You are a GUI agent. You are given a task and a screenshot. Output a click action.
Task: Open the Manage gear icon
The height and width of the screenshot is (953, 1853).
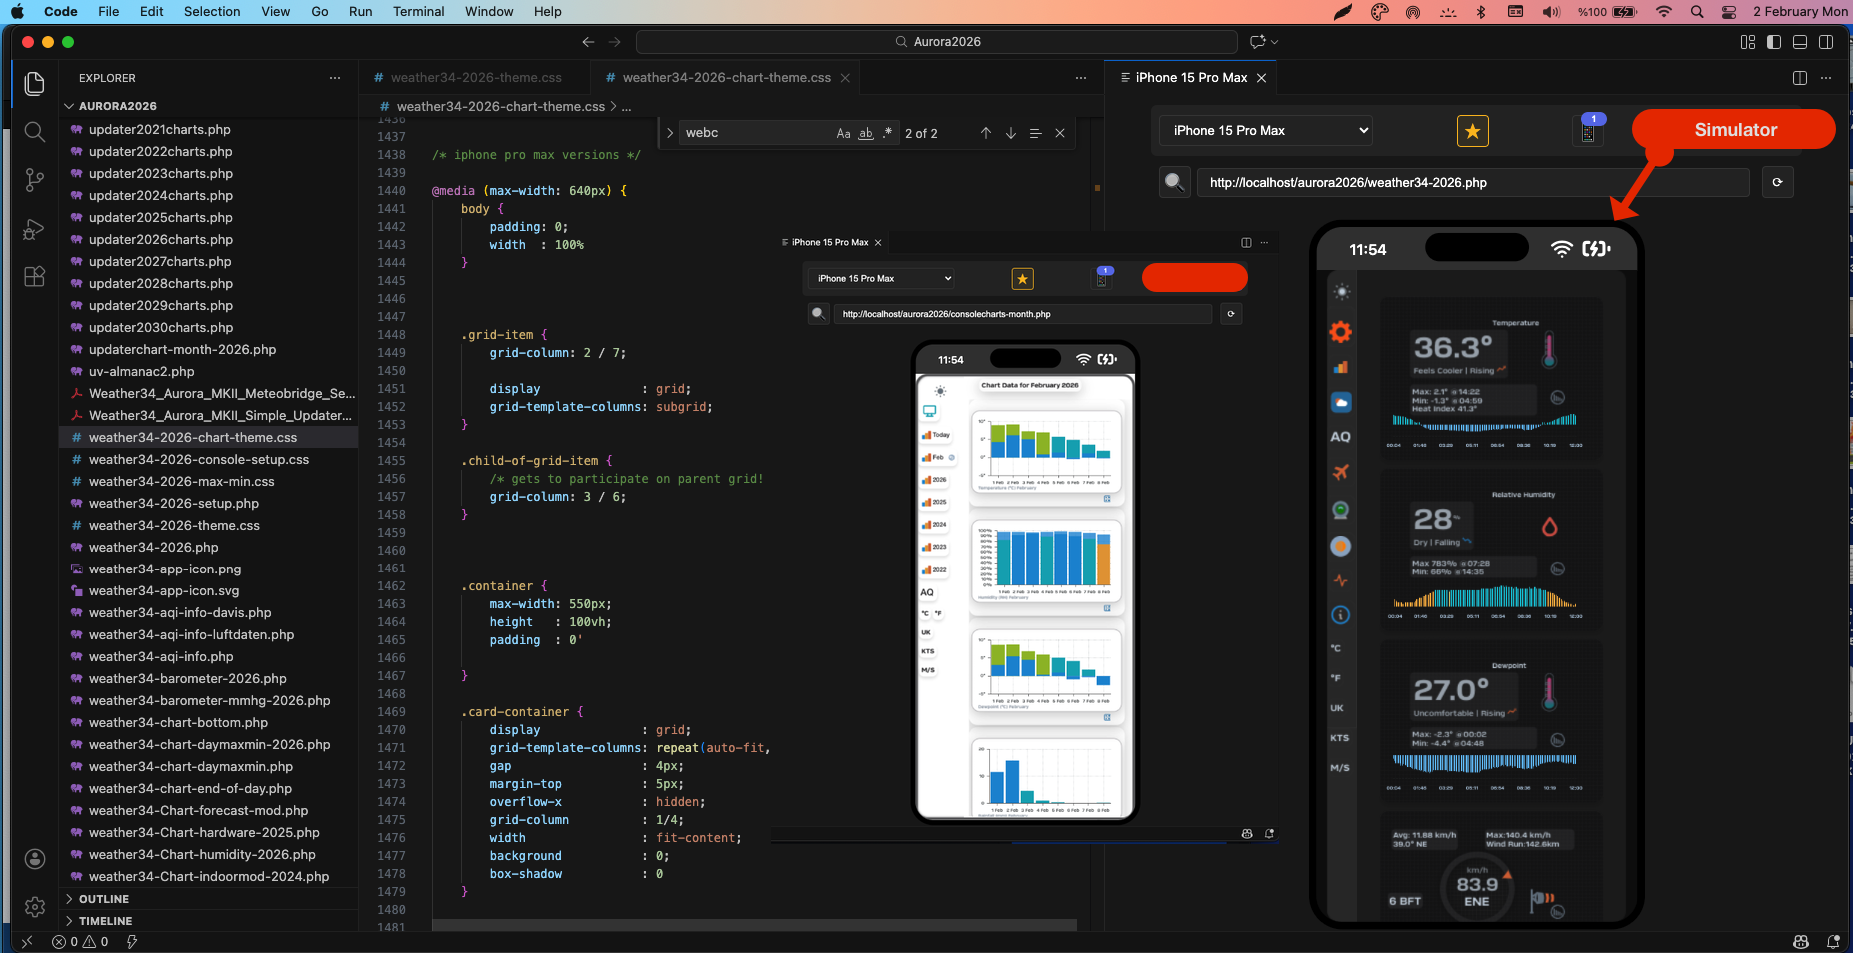click(34, 906)
